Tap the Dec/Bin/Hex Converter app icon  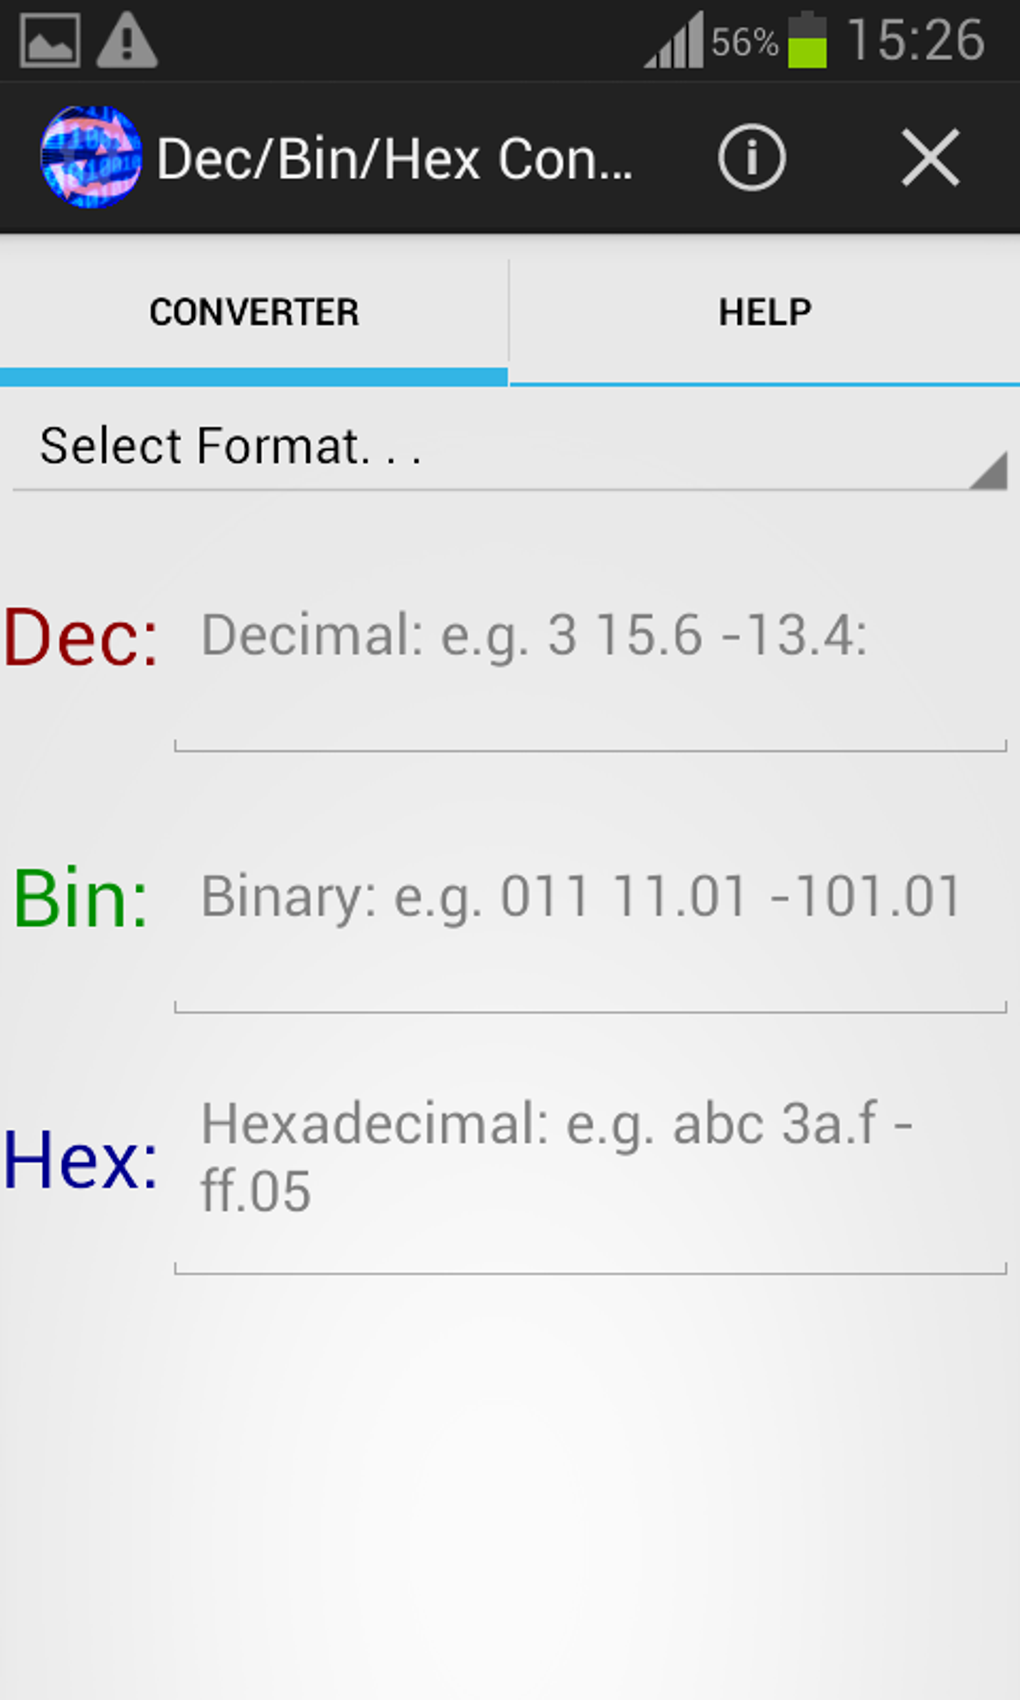[x=90, y=157]
